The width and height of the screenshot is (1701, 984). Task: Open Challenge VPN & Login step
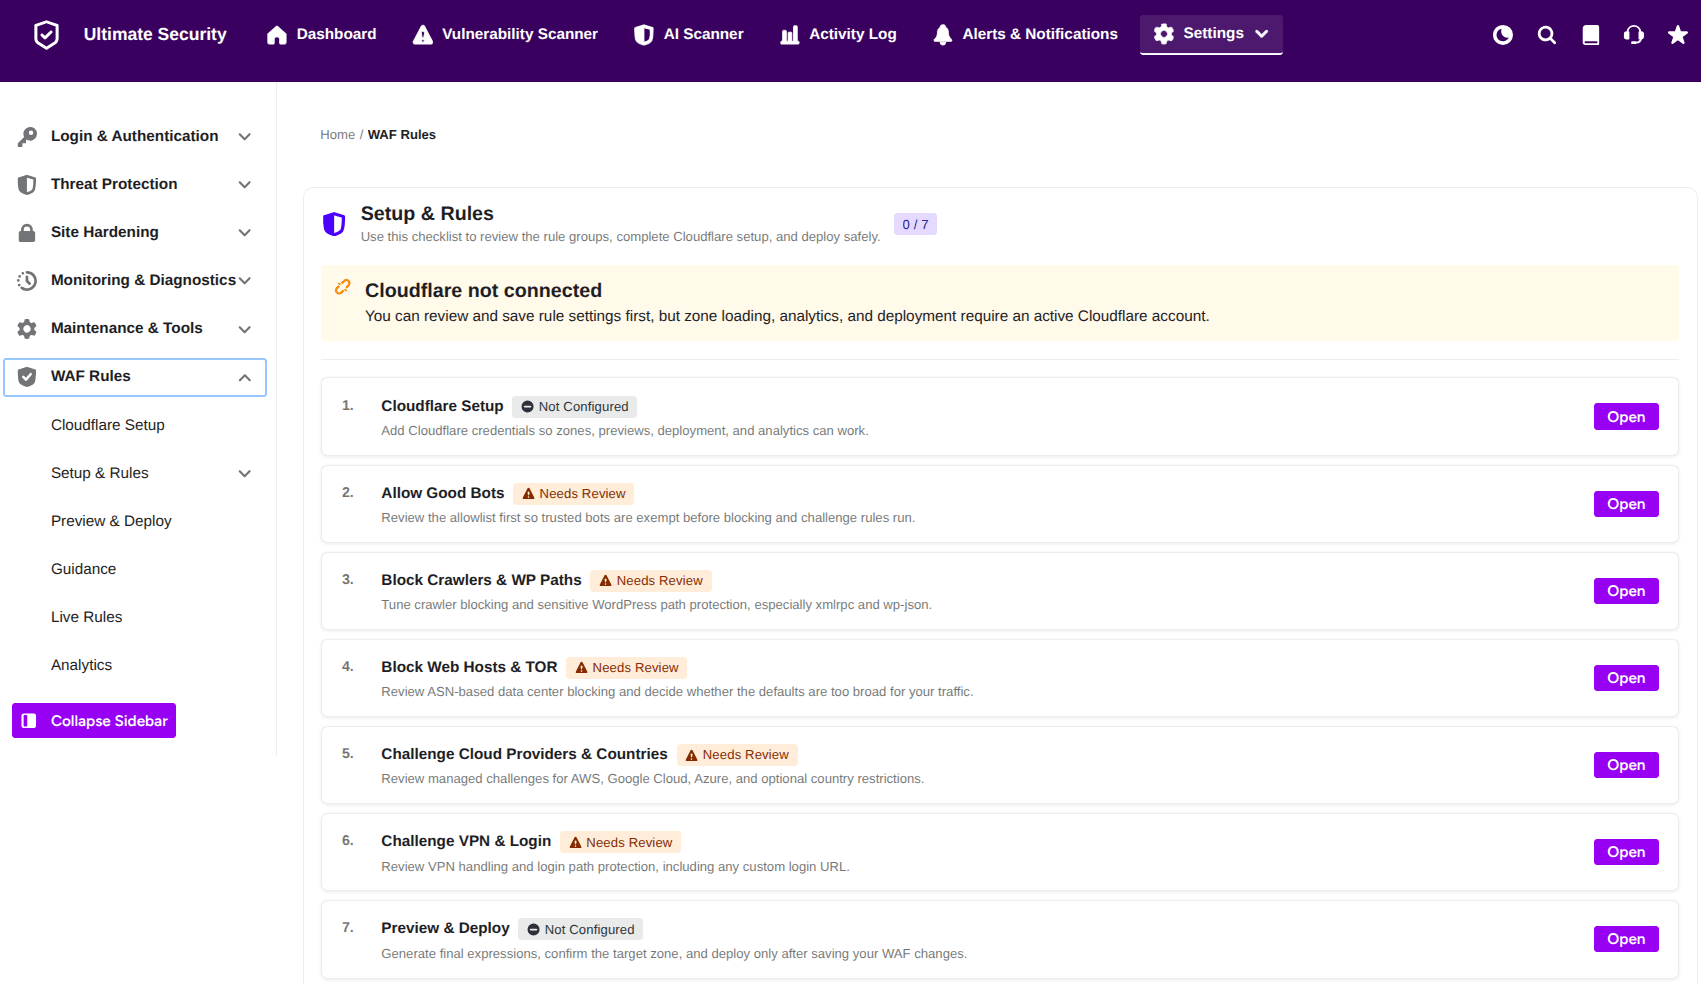(1626, 852)
